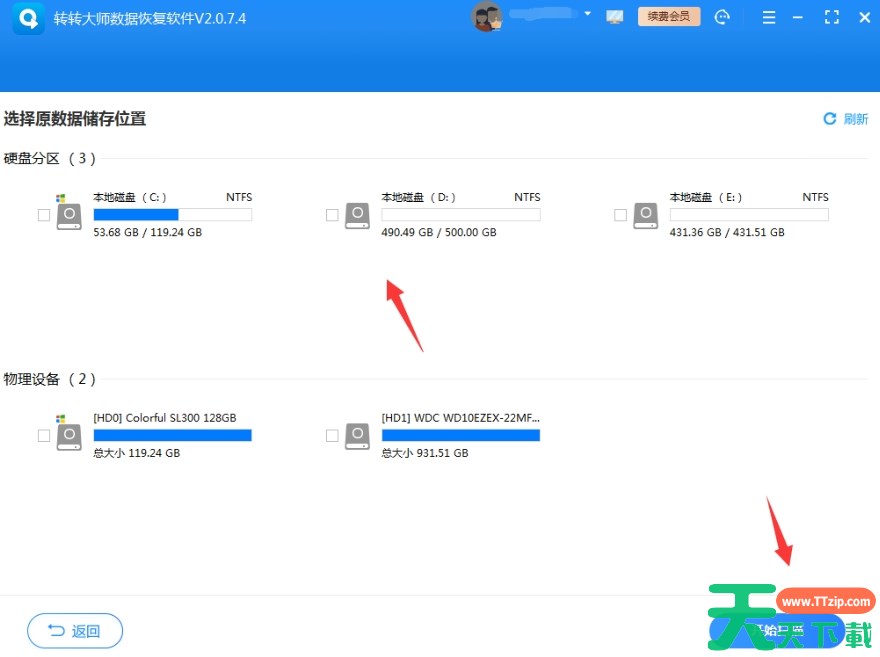Click the app logo icon in title bar
This screenshot has width=880, height=657.
[28, 19]
